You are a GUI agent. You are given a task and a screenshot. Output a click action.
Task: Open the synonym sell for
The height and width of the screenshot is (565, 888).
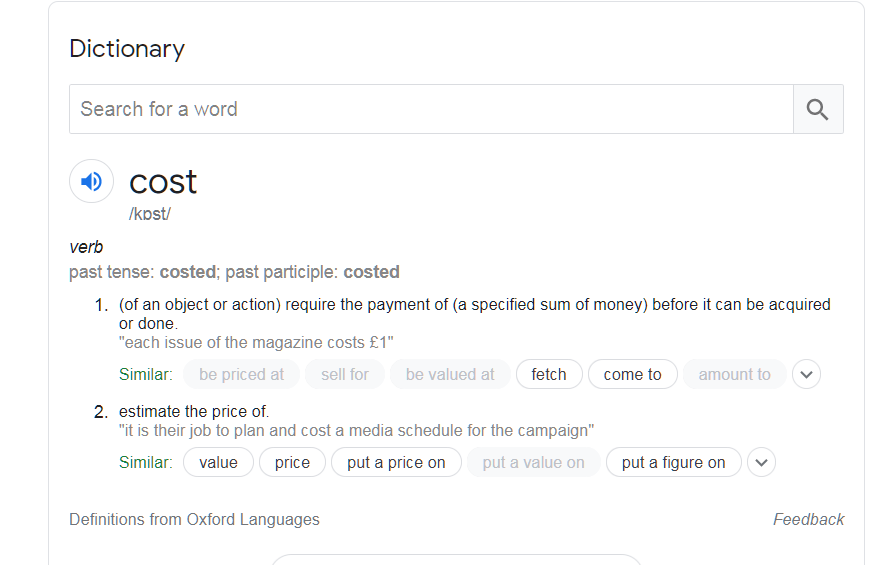pos(345,374)
